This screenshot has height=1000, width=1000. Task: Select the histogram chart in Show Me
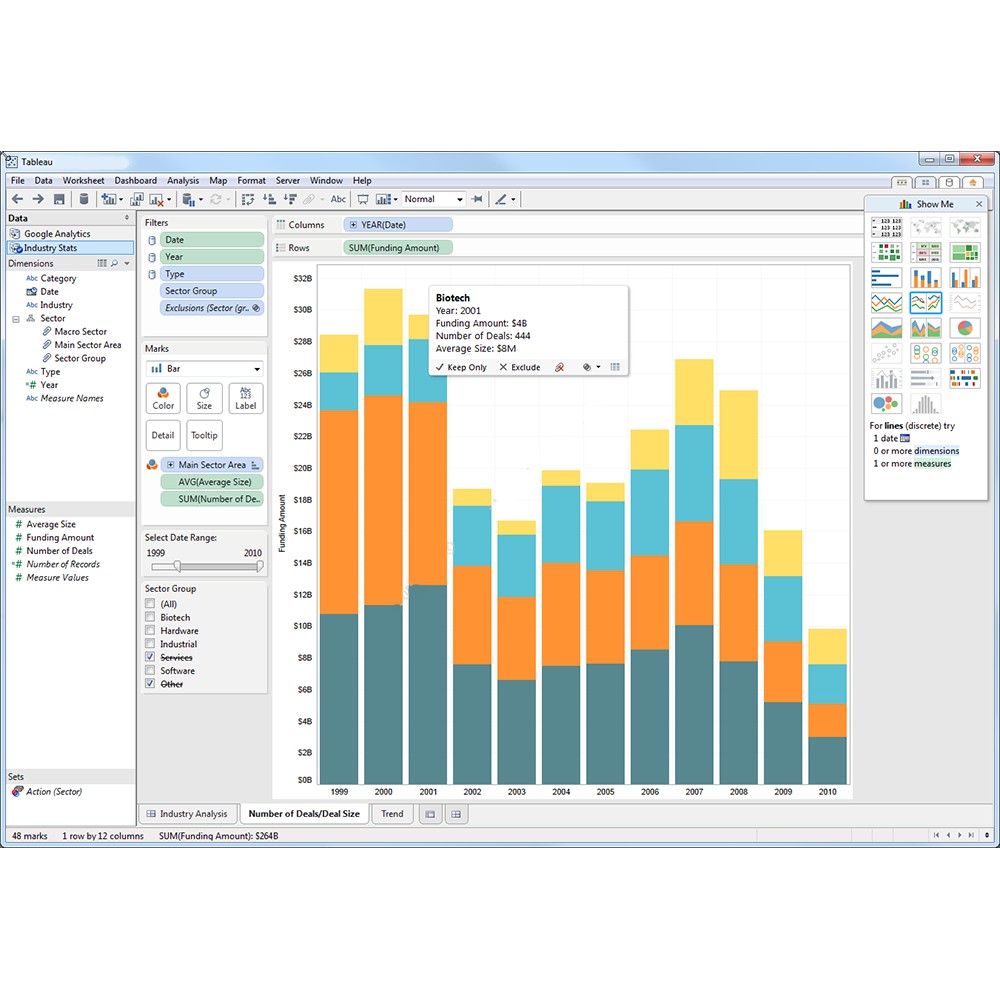point(926,404)
